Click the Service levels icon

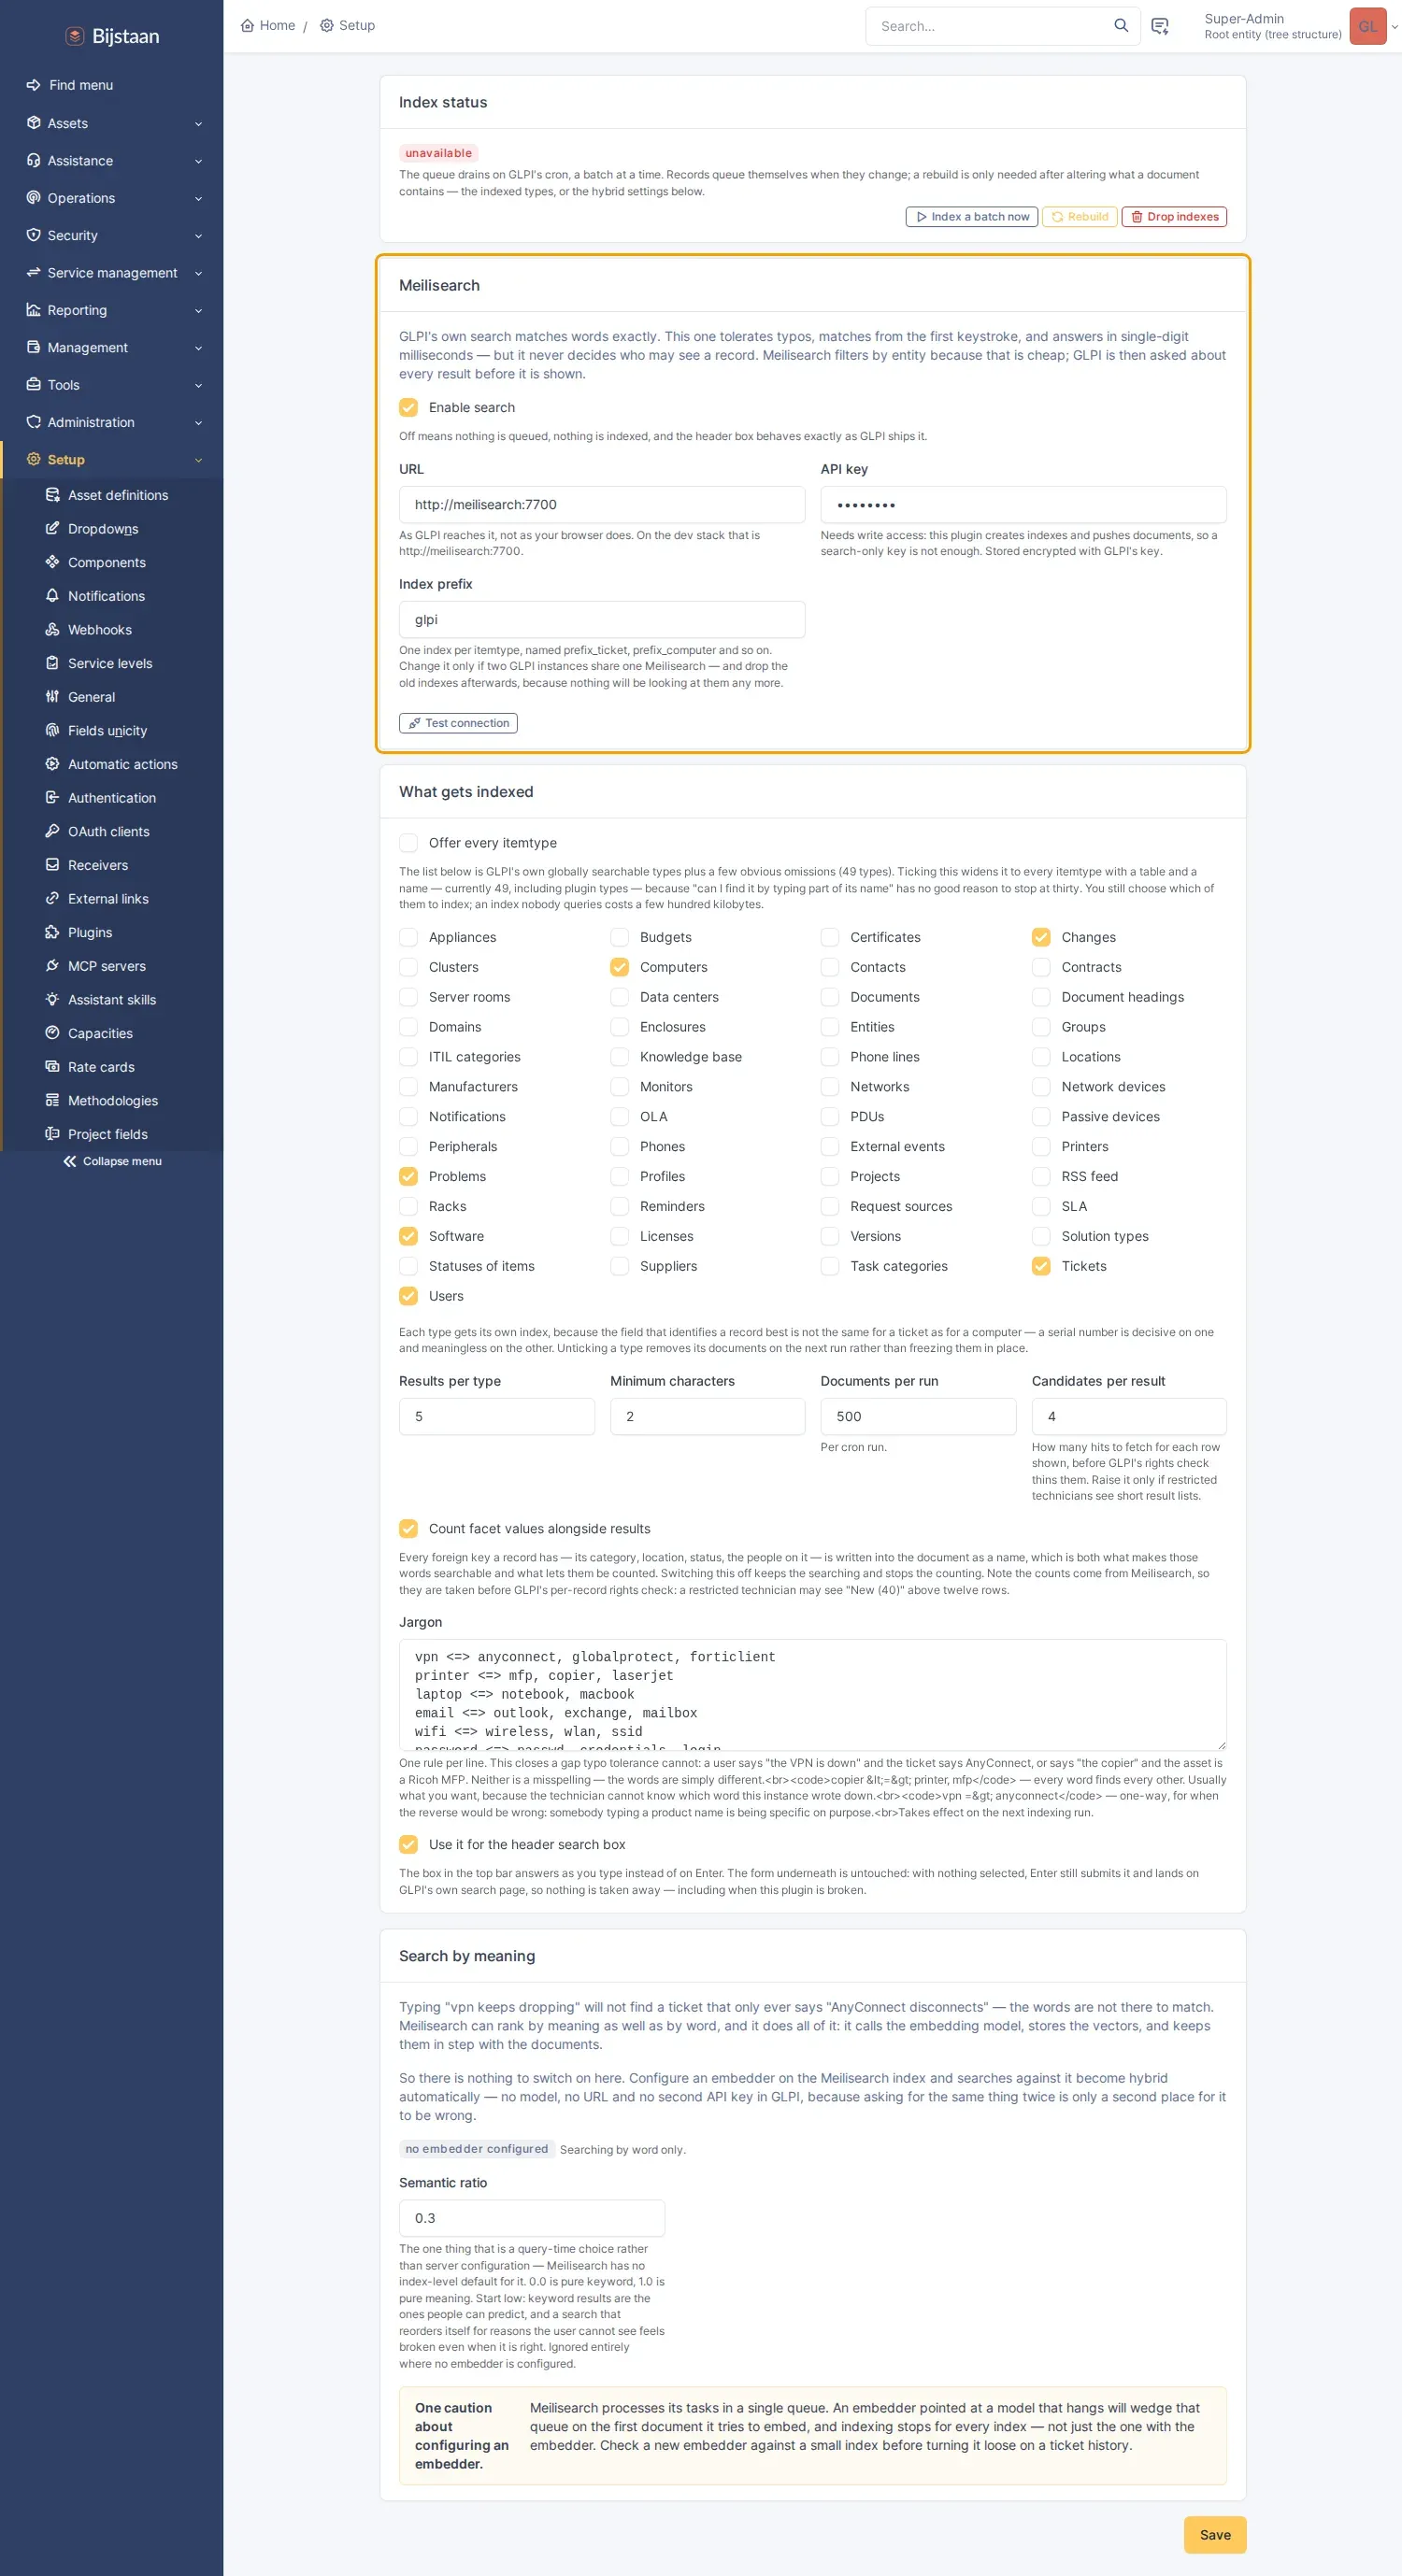point(52,663)
